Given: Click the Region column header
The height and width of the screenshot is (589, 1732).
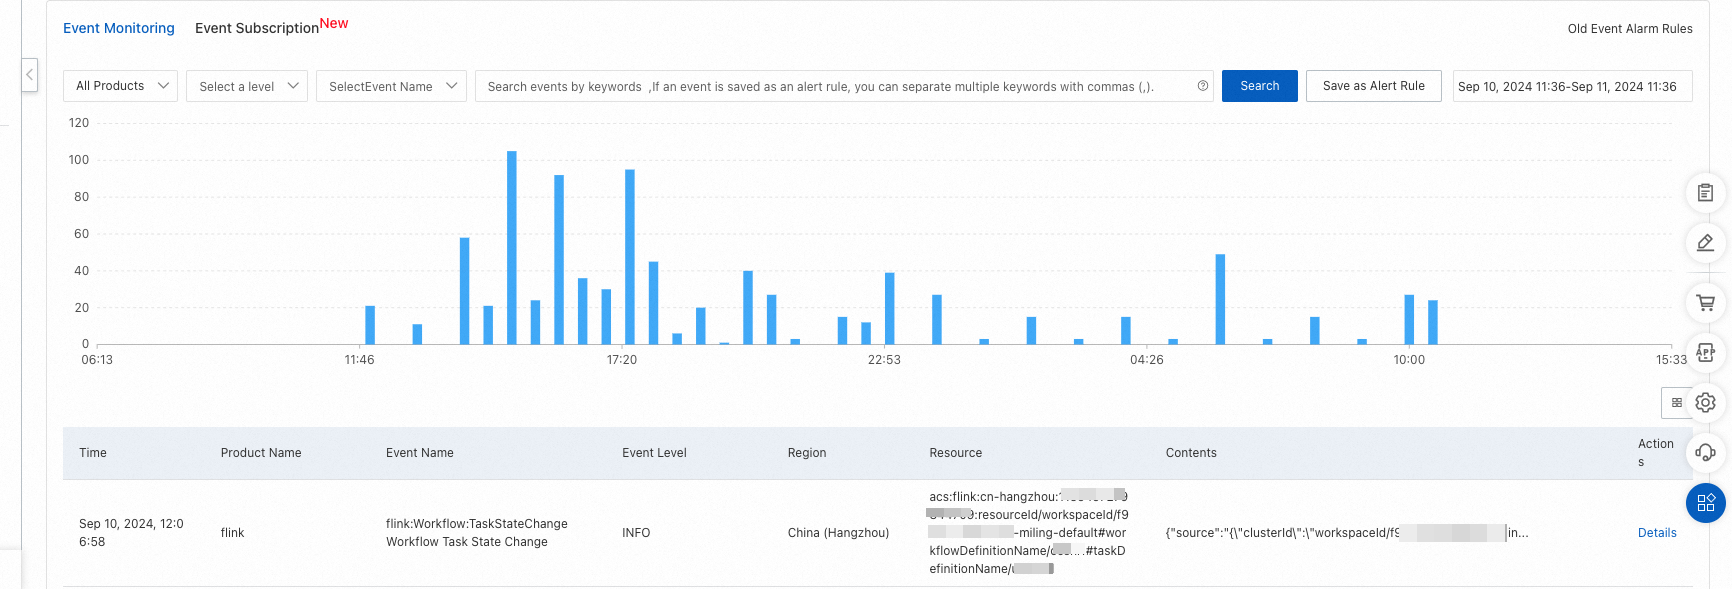Looking at the screenshot, I should (807, 453).
